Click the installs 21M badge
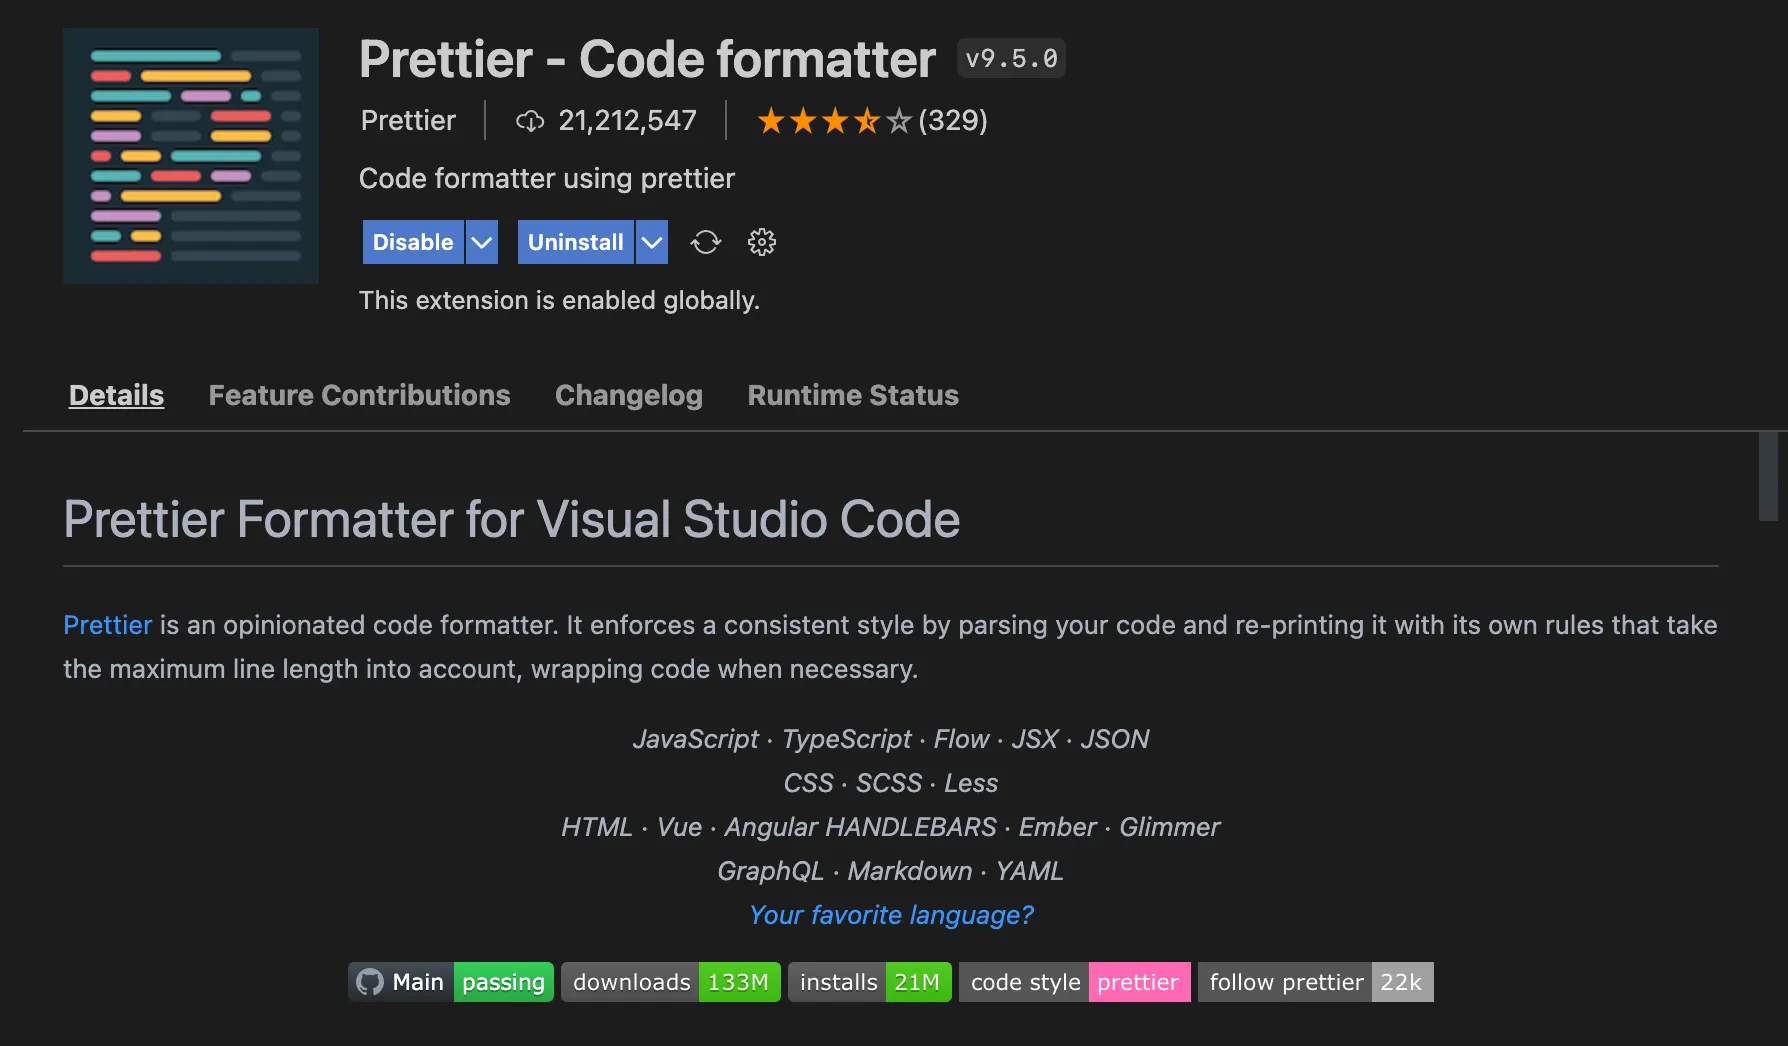The height and width of the screenshot is (1046, 1788). [x=869, y=982]
